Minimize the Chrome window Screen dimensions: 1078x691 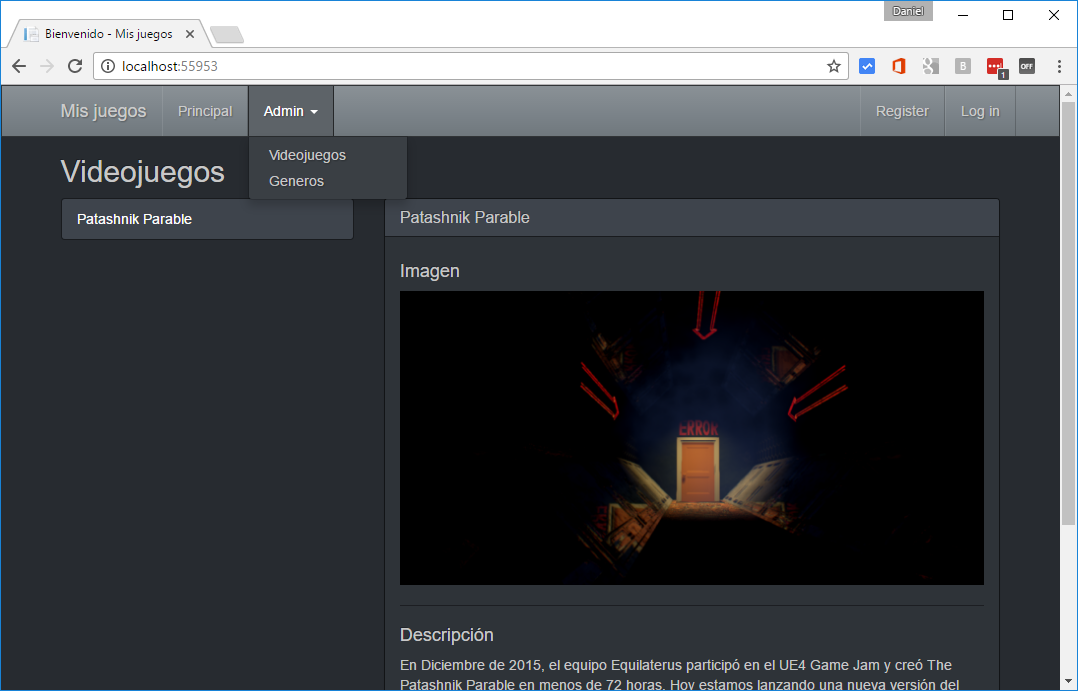(962, 15)
